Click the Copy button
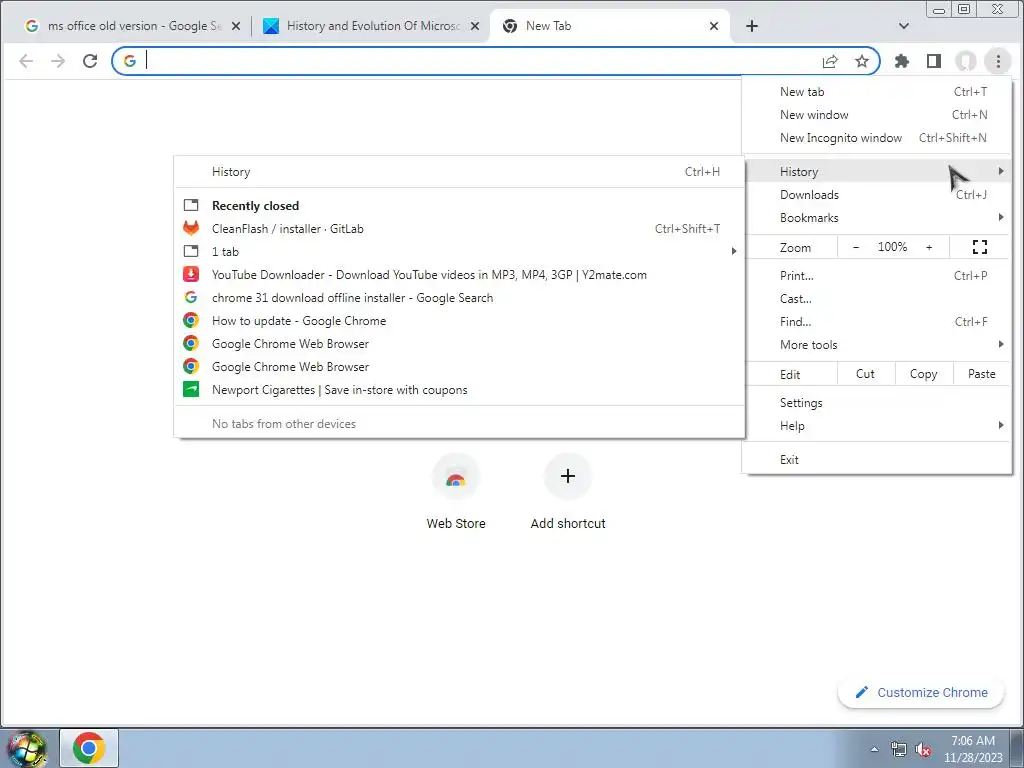Screen dimensions: 1024x768 (x=923, y=374)
